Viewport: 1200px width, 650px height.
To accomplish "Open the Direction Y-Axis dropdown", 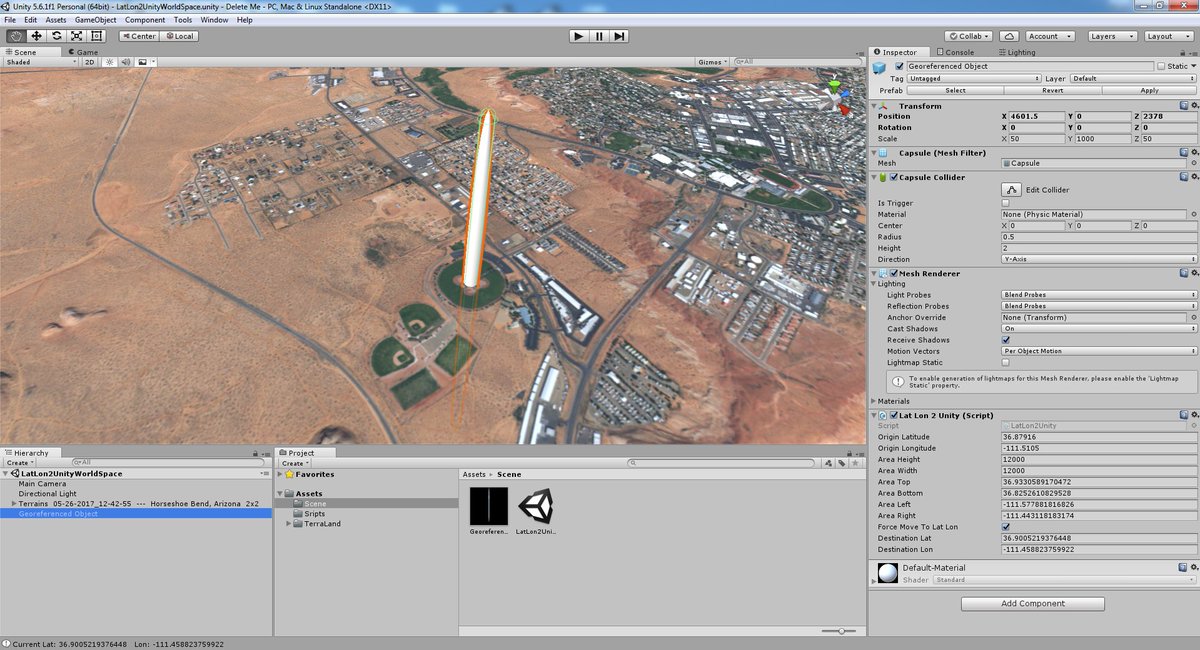I will click(1099, 259).
